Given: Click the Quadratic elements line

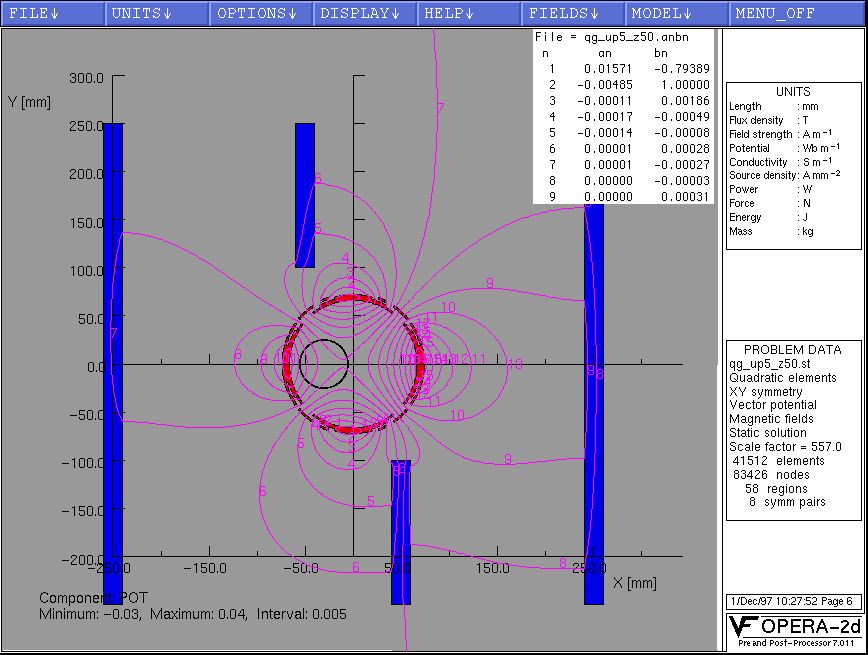Looking at the screenshot, I should click(783, 378).
